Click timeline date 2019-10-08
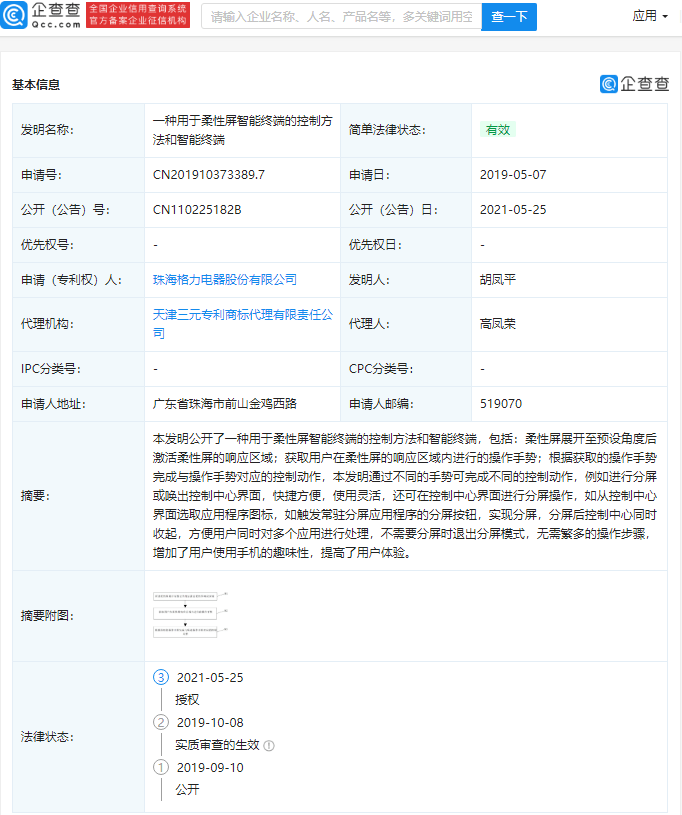 tap(210, 722)
